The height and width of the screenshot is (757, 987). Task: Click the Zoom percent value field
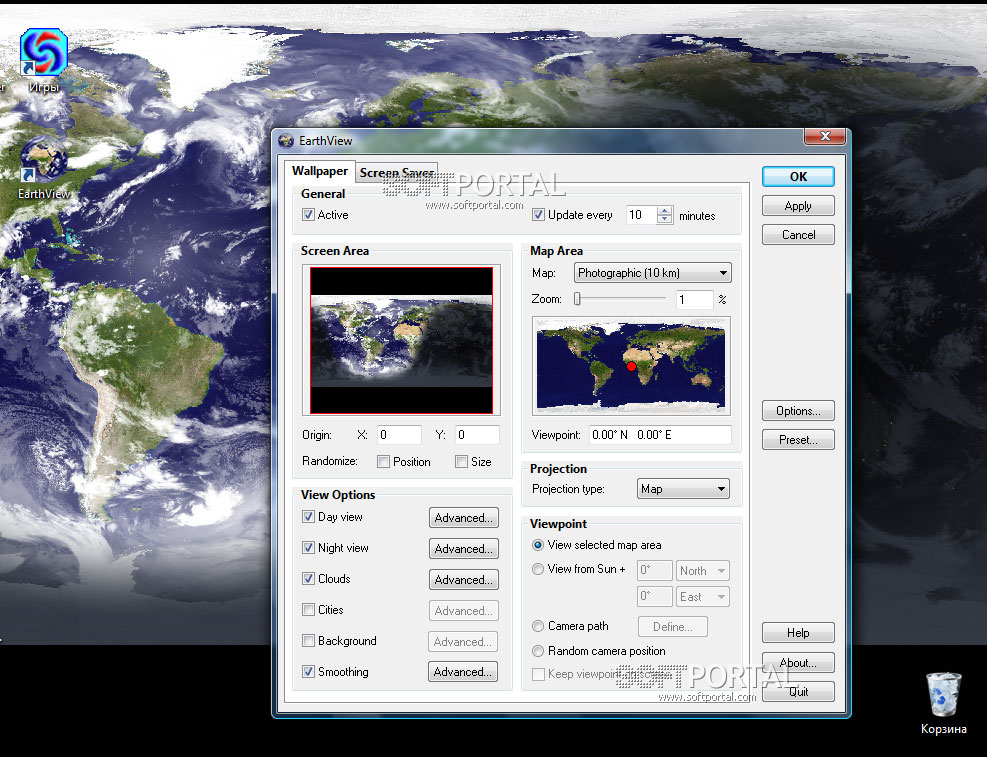point(694,300)
